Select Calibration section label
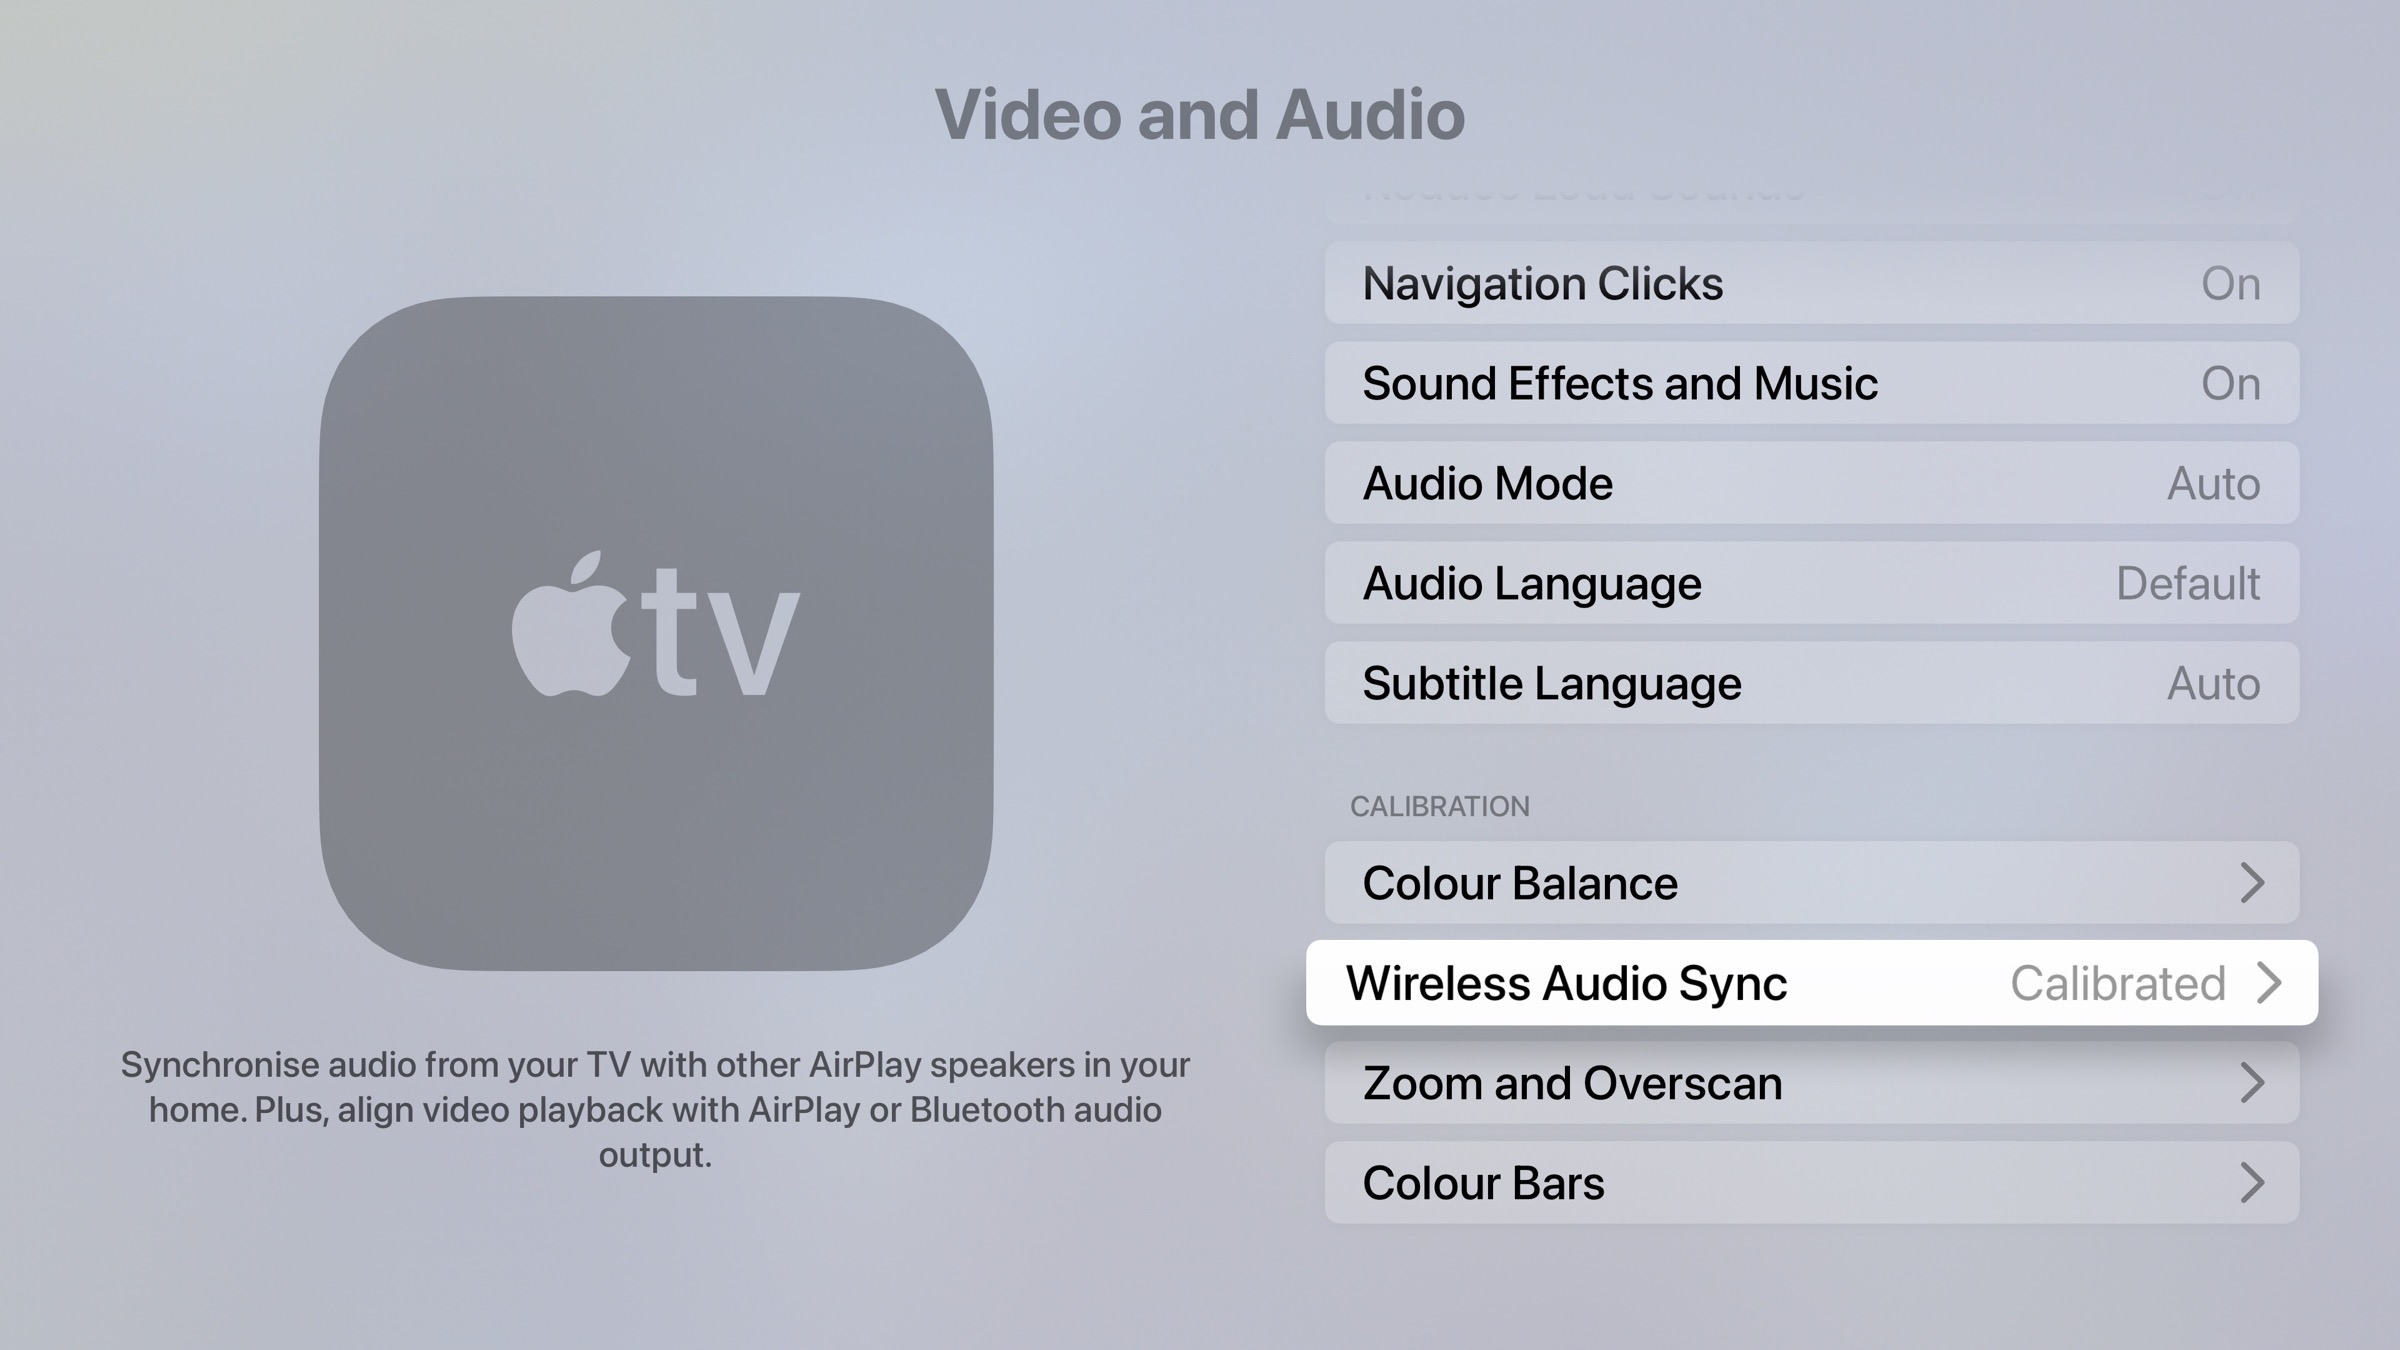 click(1439, 806)
